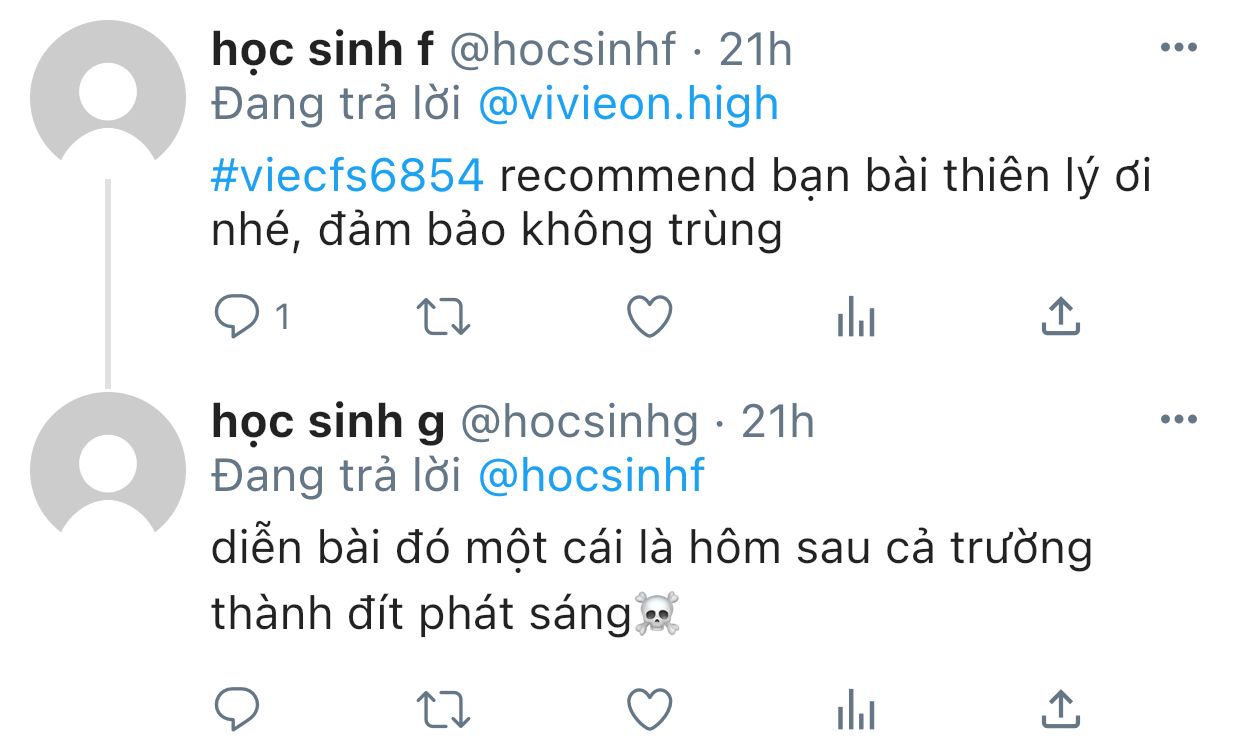Open more options on học sinh f tweet

tap(1178, 48)
